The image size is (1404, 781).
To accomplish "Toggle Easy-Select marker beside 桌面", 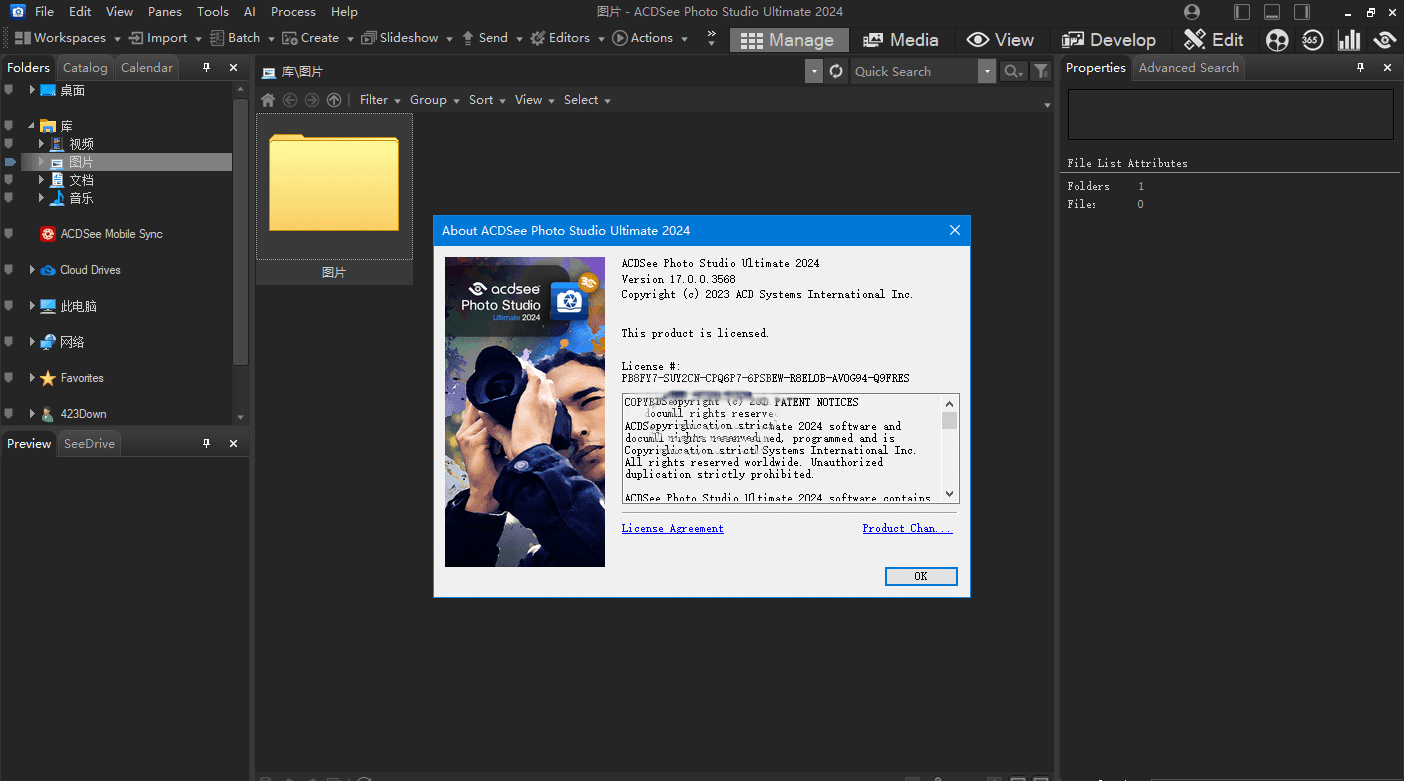I will [x=9, y=90].
